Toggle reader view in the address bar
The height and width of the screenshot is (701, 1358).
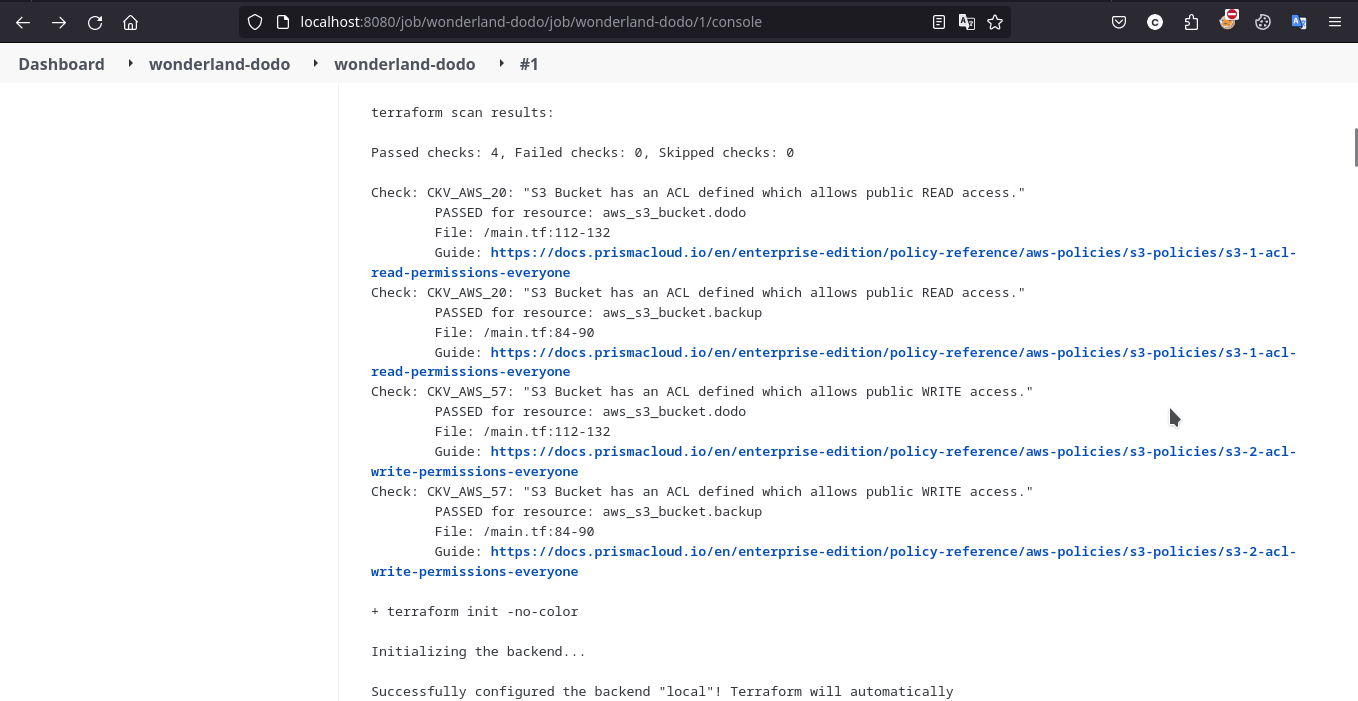(x=939, y=22)
